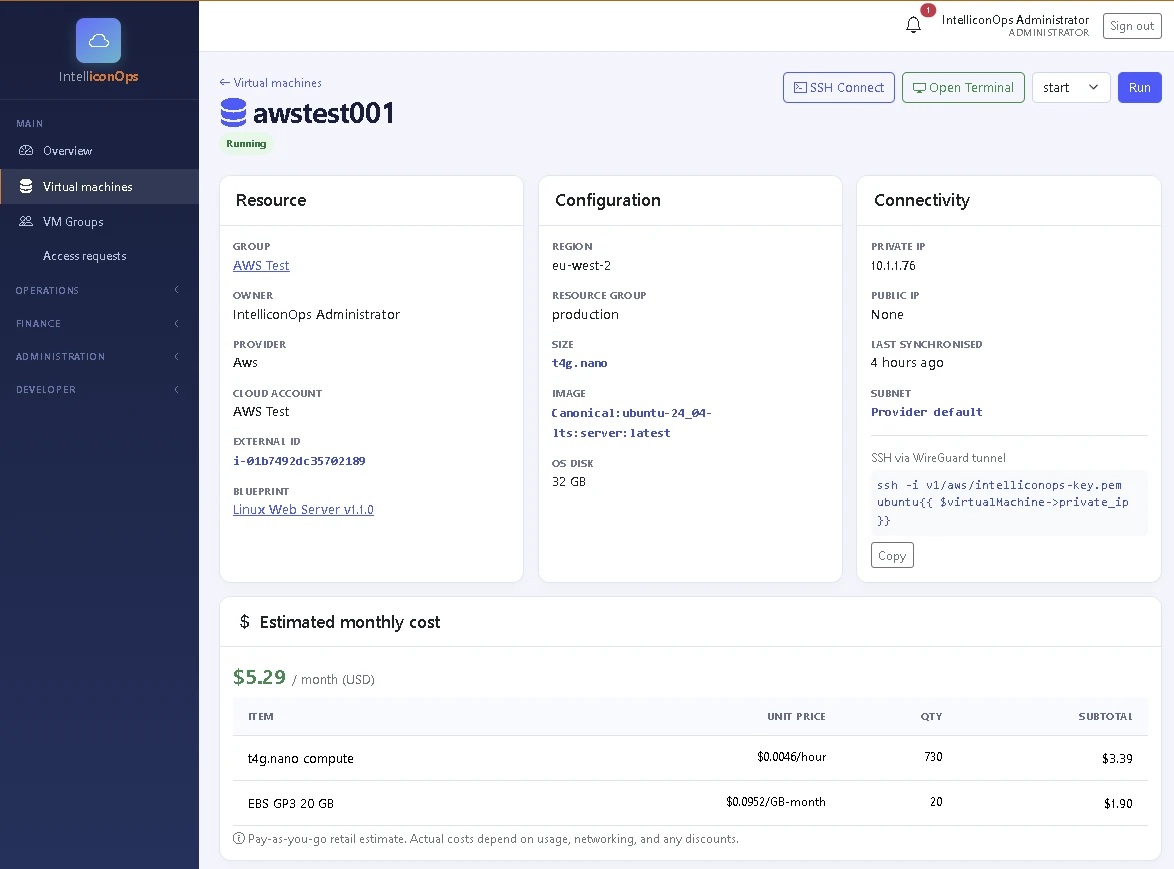The width and height of the screenshot is (1174, 869).
Task: Go back to Virtual machines list
Action: point(270,82)
